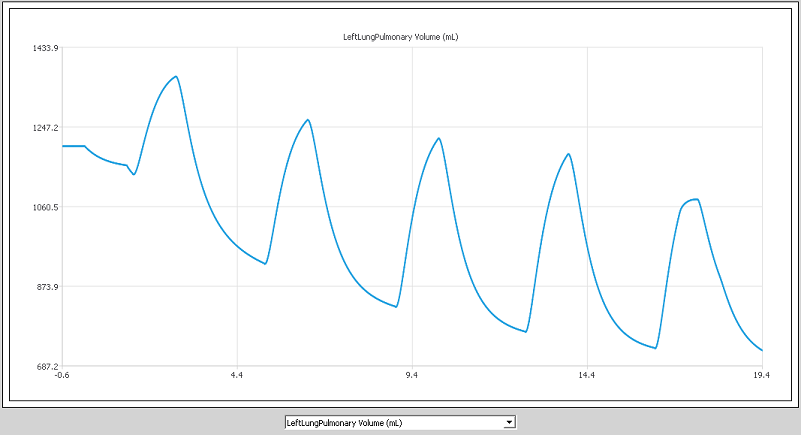Click the 687.2 y-axis minimum label
Image resolution: width=801 pixels, height=435 pixels.
point(47,367)
